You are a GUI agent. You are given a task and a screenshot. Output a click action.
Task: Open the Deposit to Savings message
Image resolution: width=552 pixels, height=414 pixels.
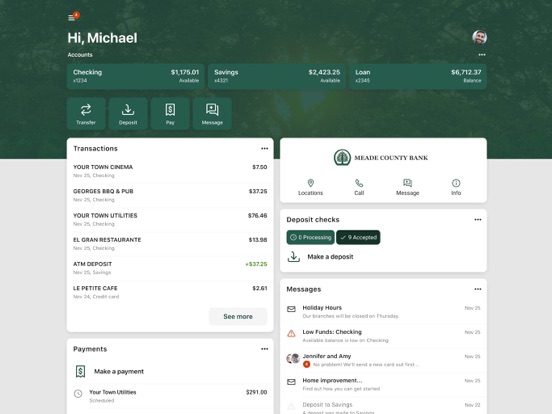tap(383, 406)
